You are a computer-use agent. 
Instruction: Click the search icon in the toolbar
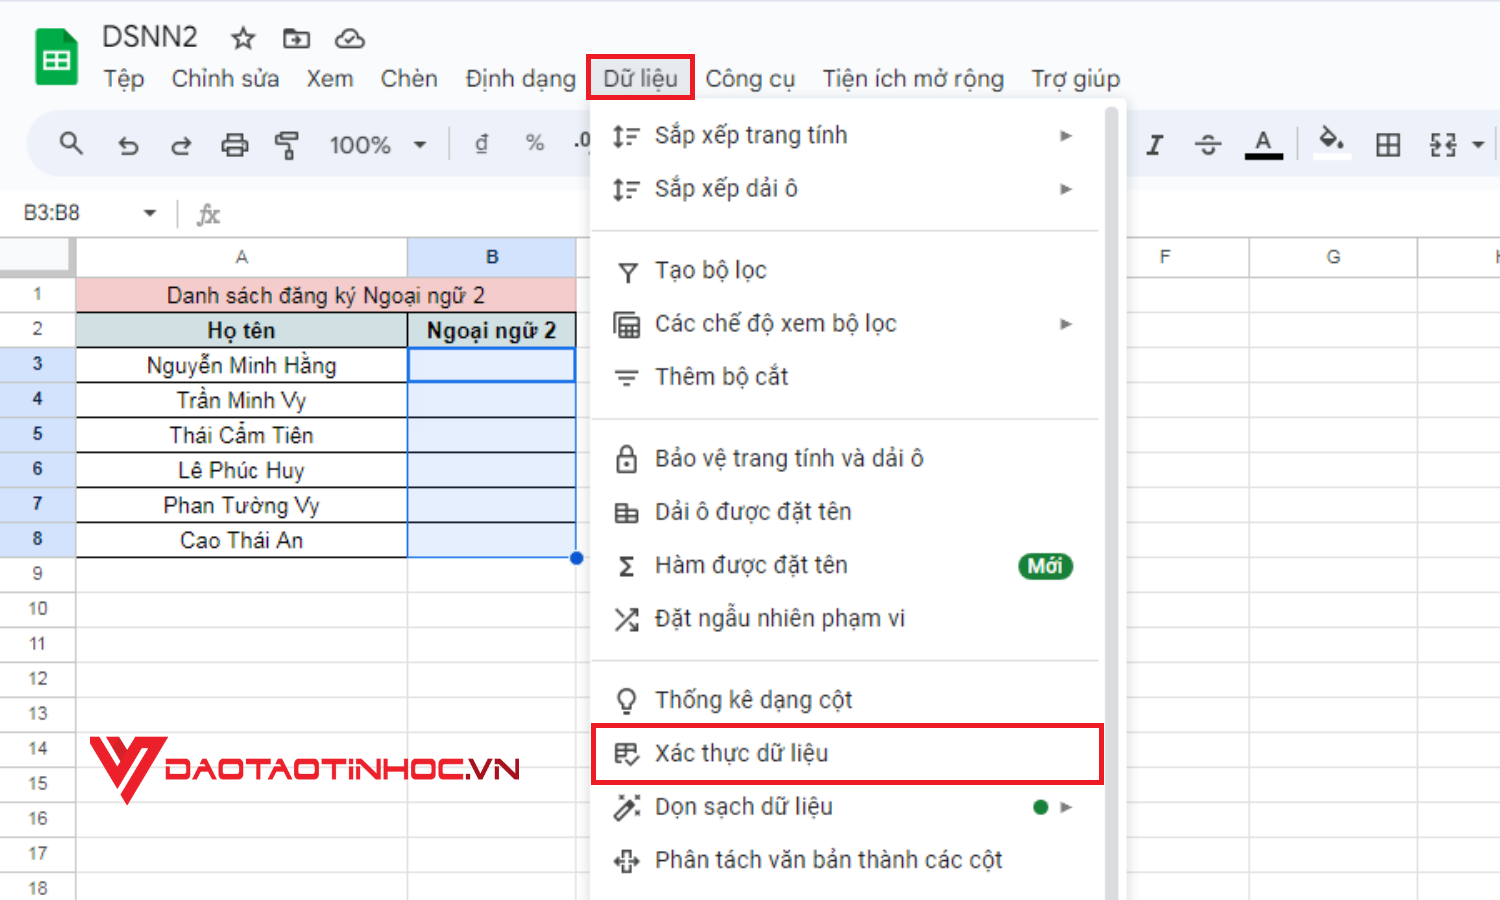coord(71,144)
